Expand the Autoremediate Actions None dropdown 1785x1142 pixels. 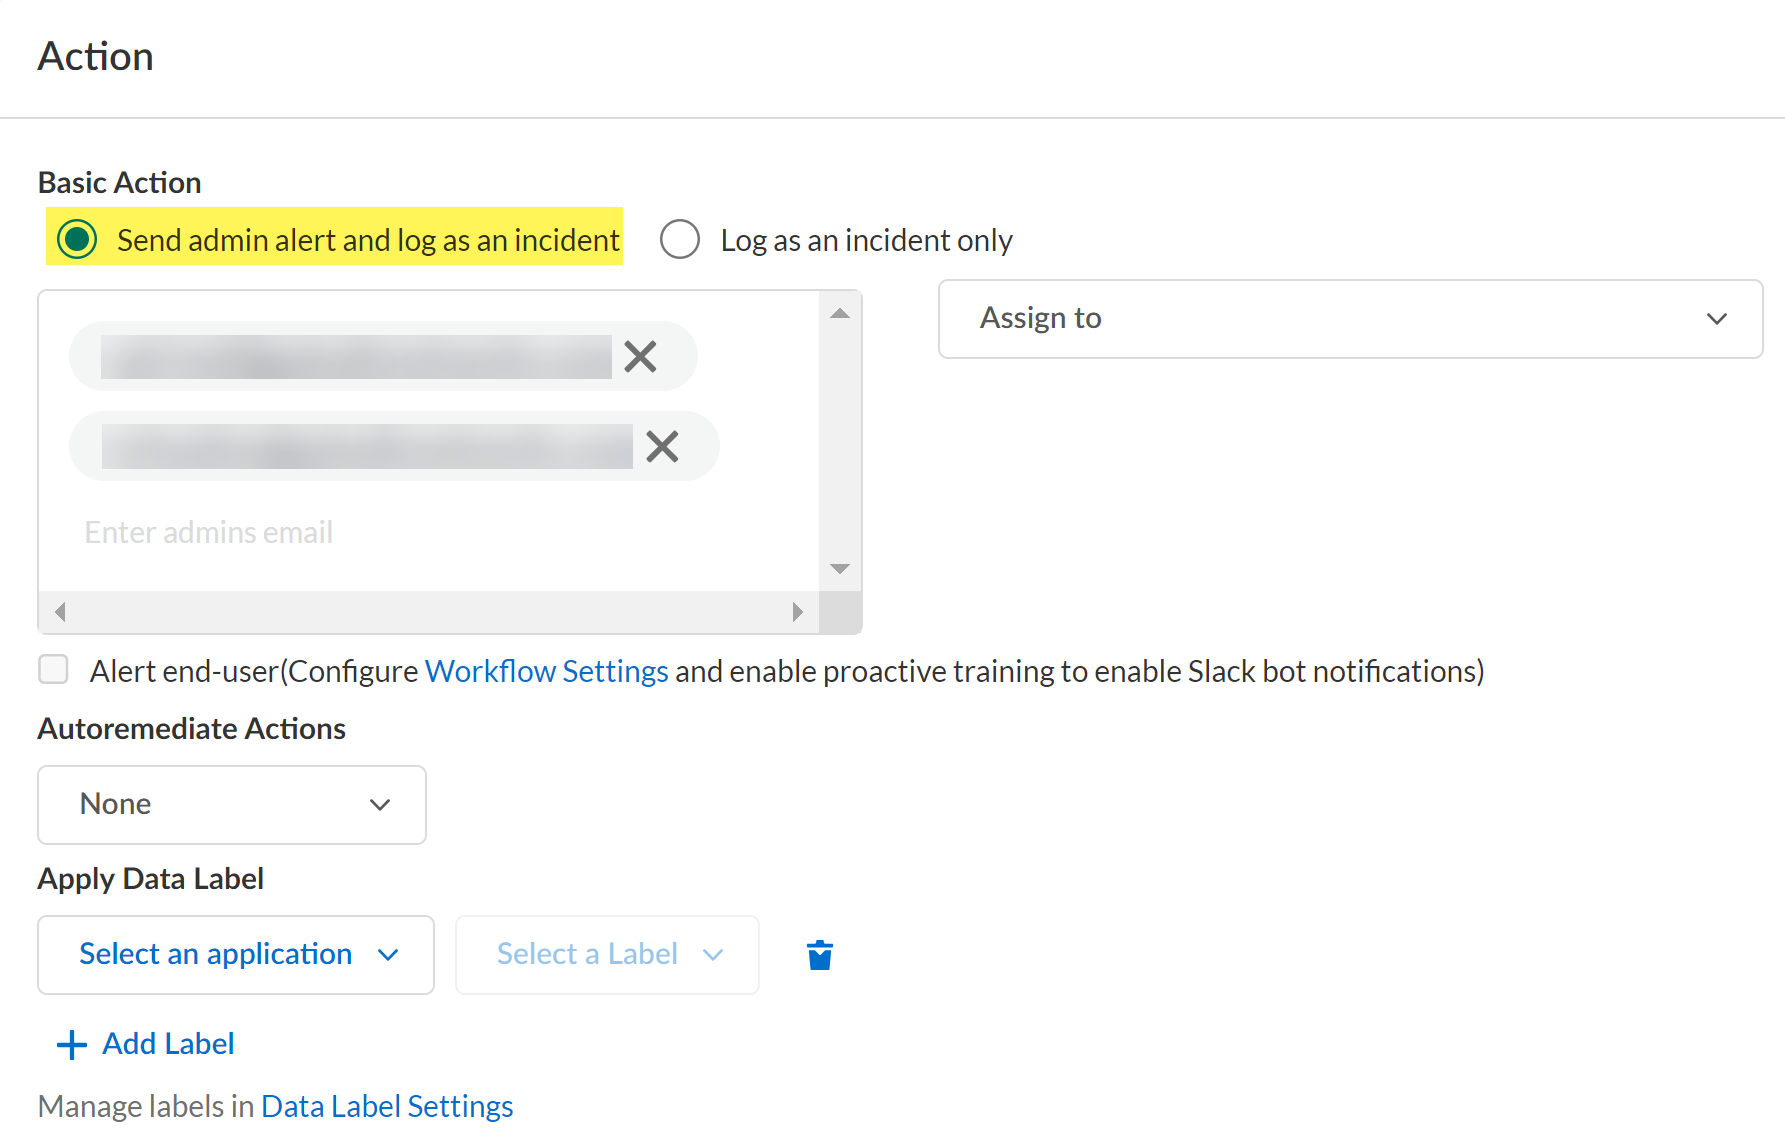click(x=232, y=805)
